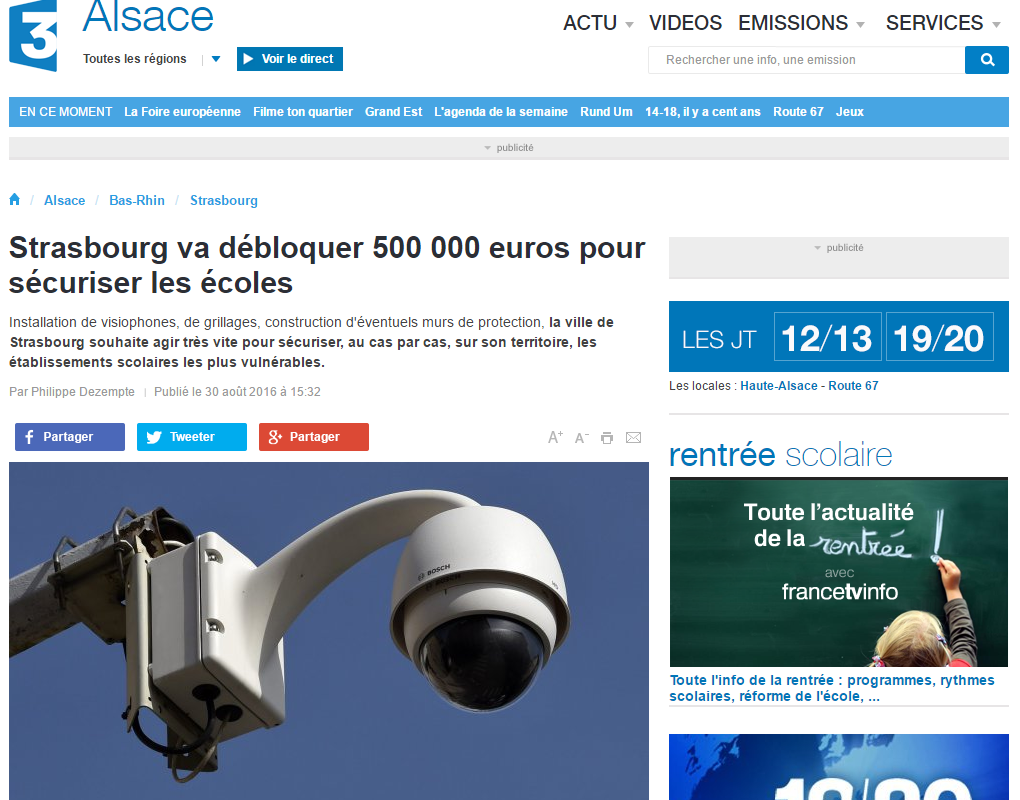Click the home breadcrumb icon

(x=14, y=200)
